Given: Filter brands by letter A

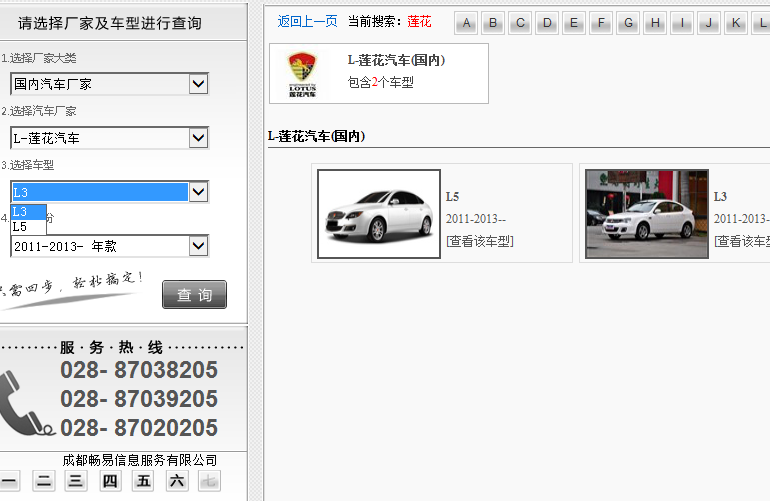Looking at the screenshot, I should point(467,23).
